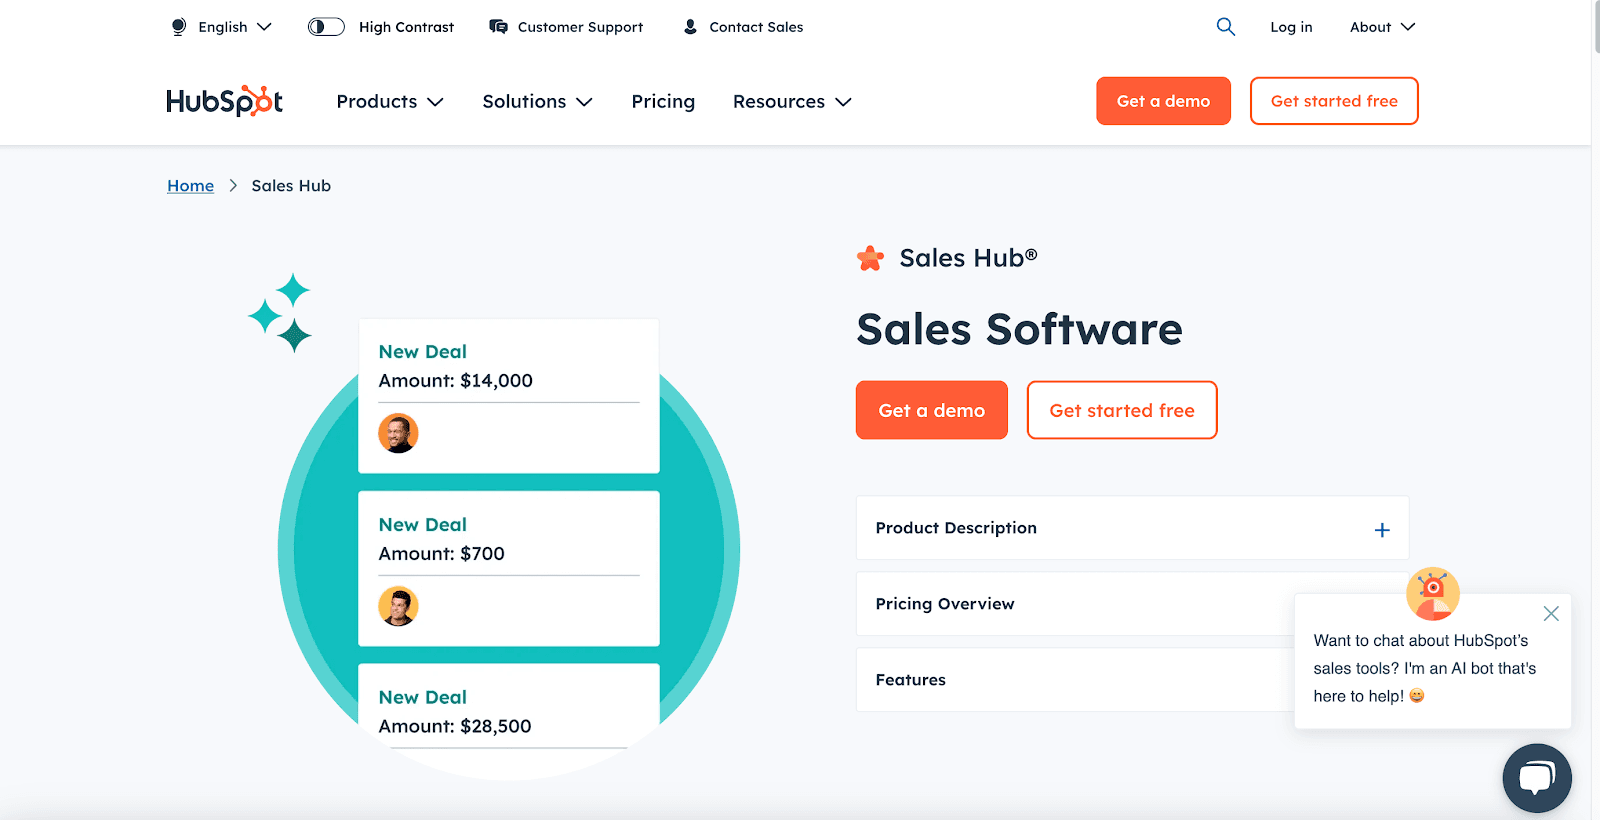Click Customer Support link
This screenshot has width=1600, height=820.
pos(580,27)
